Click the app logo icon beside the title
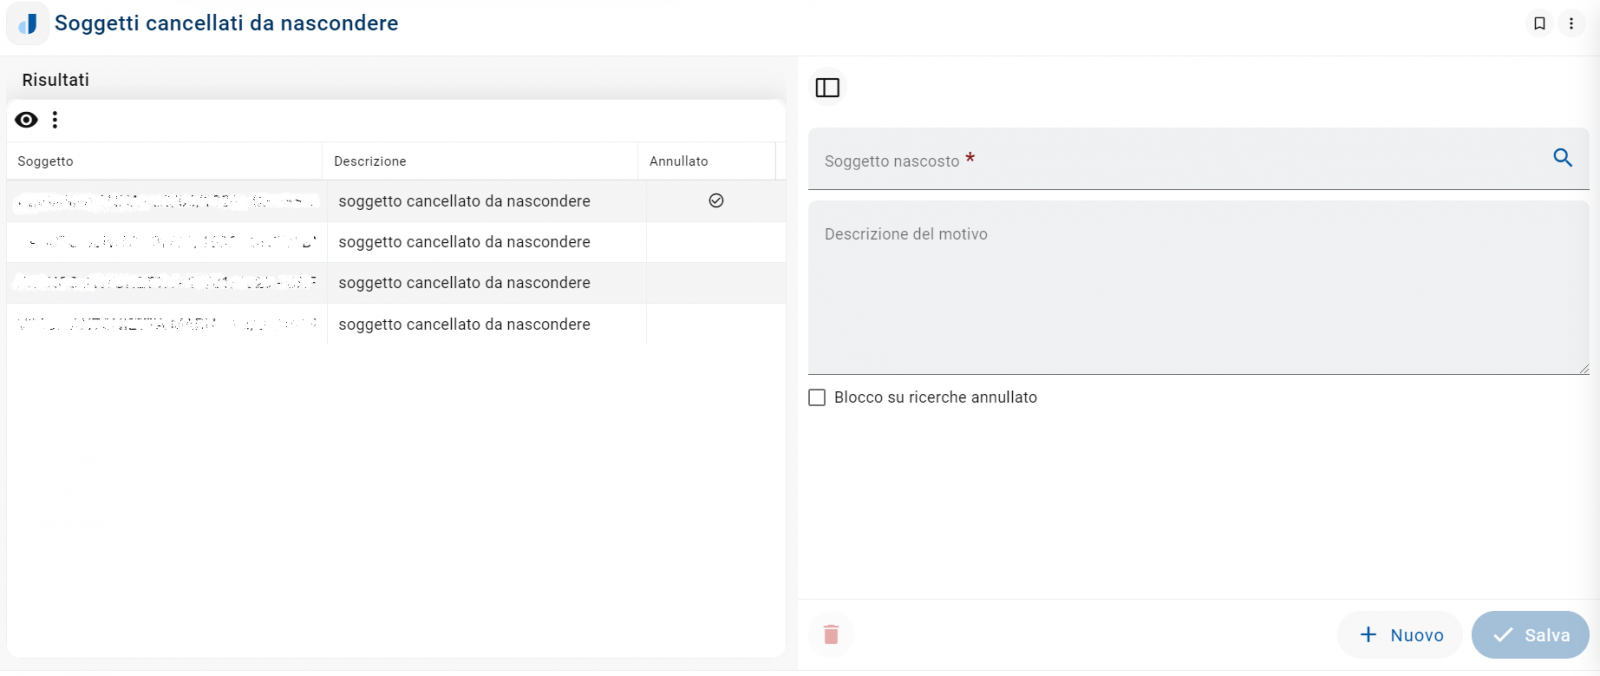 [28, 24]
